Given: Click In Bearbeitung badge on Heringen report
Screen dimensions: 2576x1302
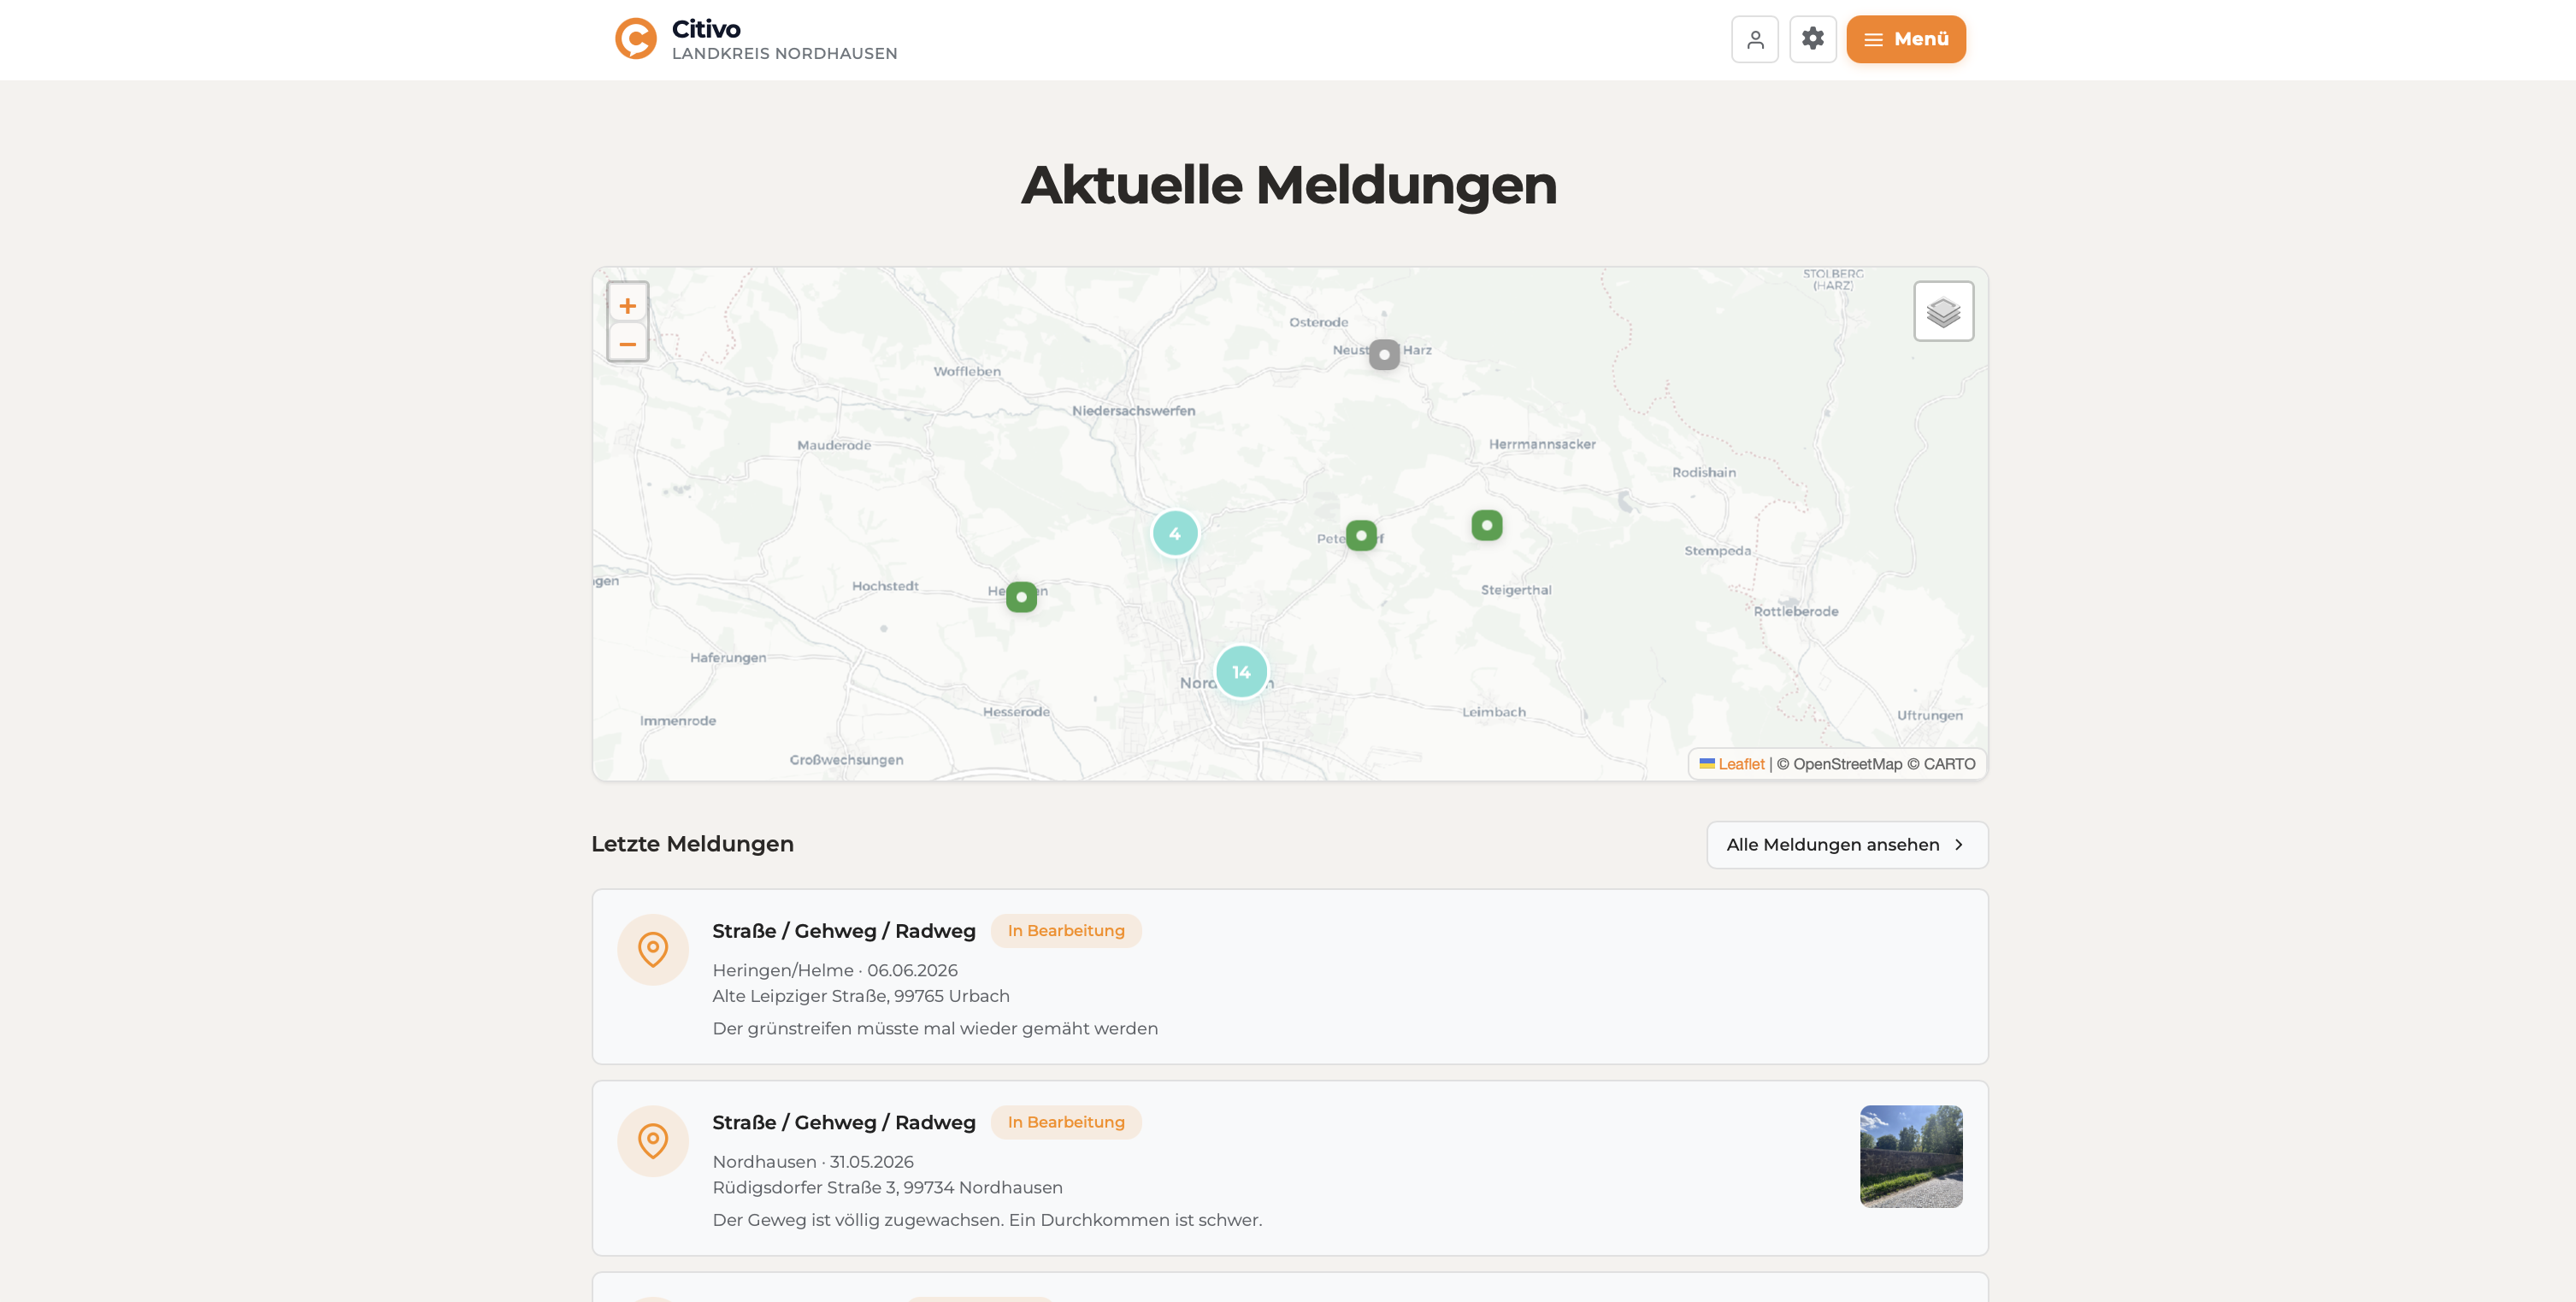Looking at the screenshot, I should pos(1066,931).
